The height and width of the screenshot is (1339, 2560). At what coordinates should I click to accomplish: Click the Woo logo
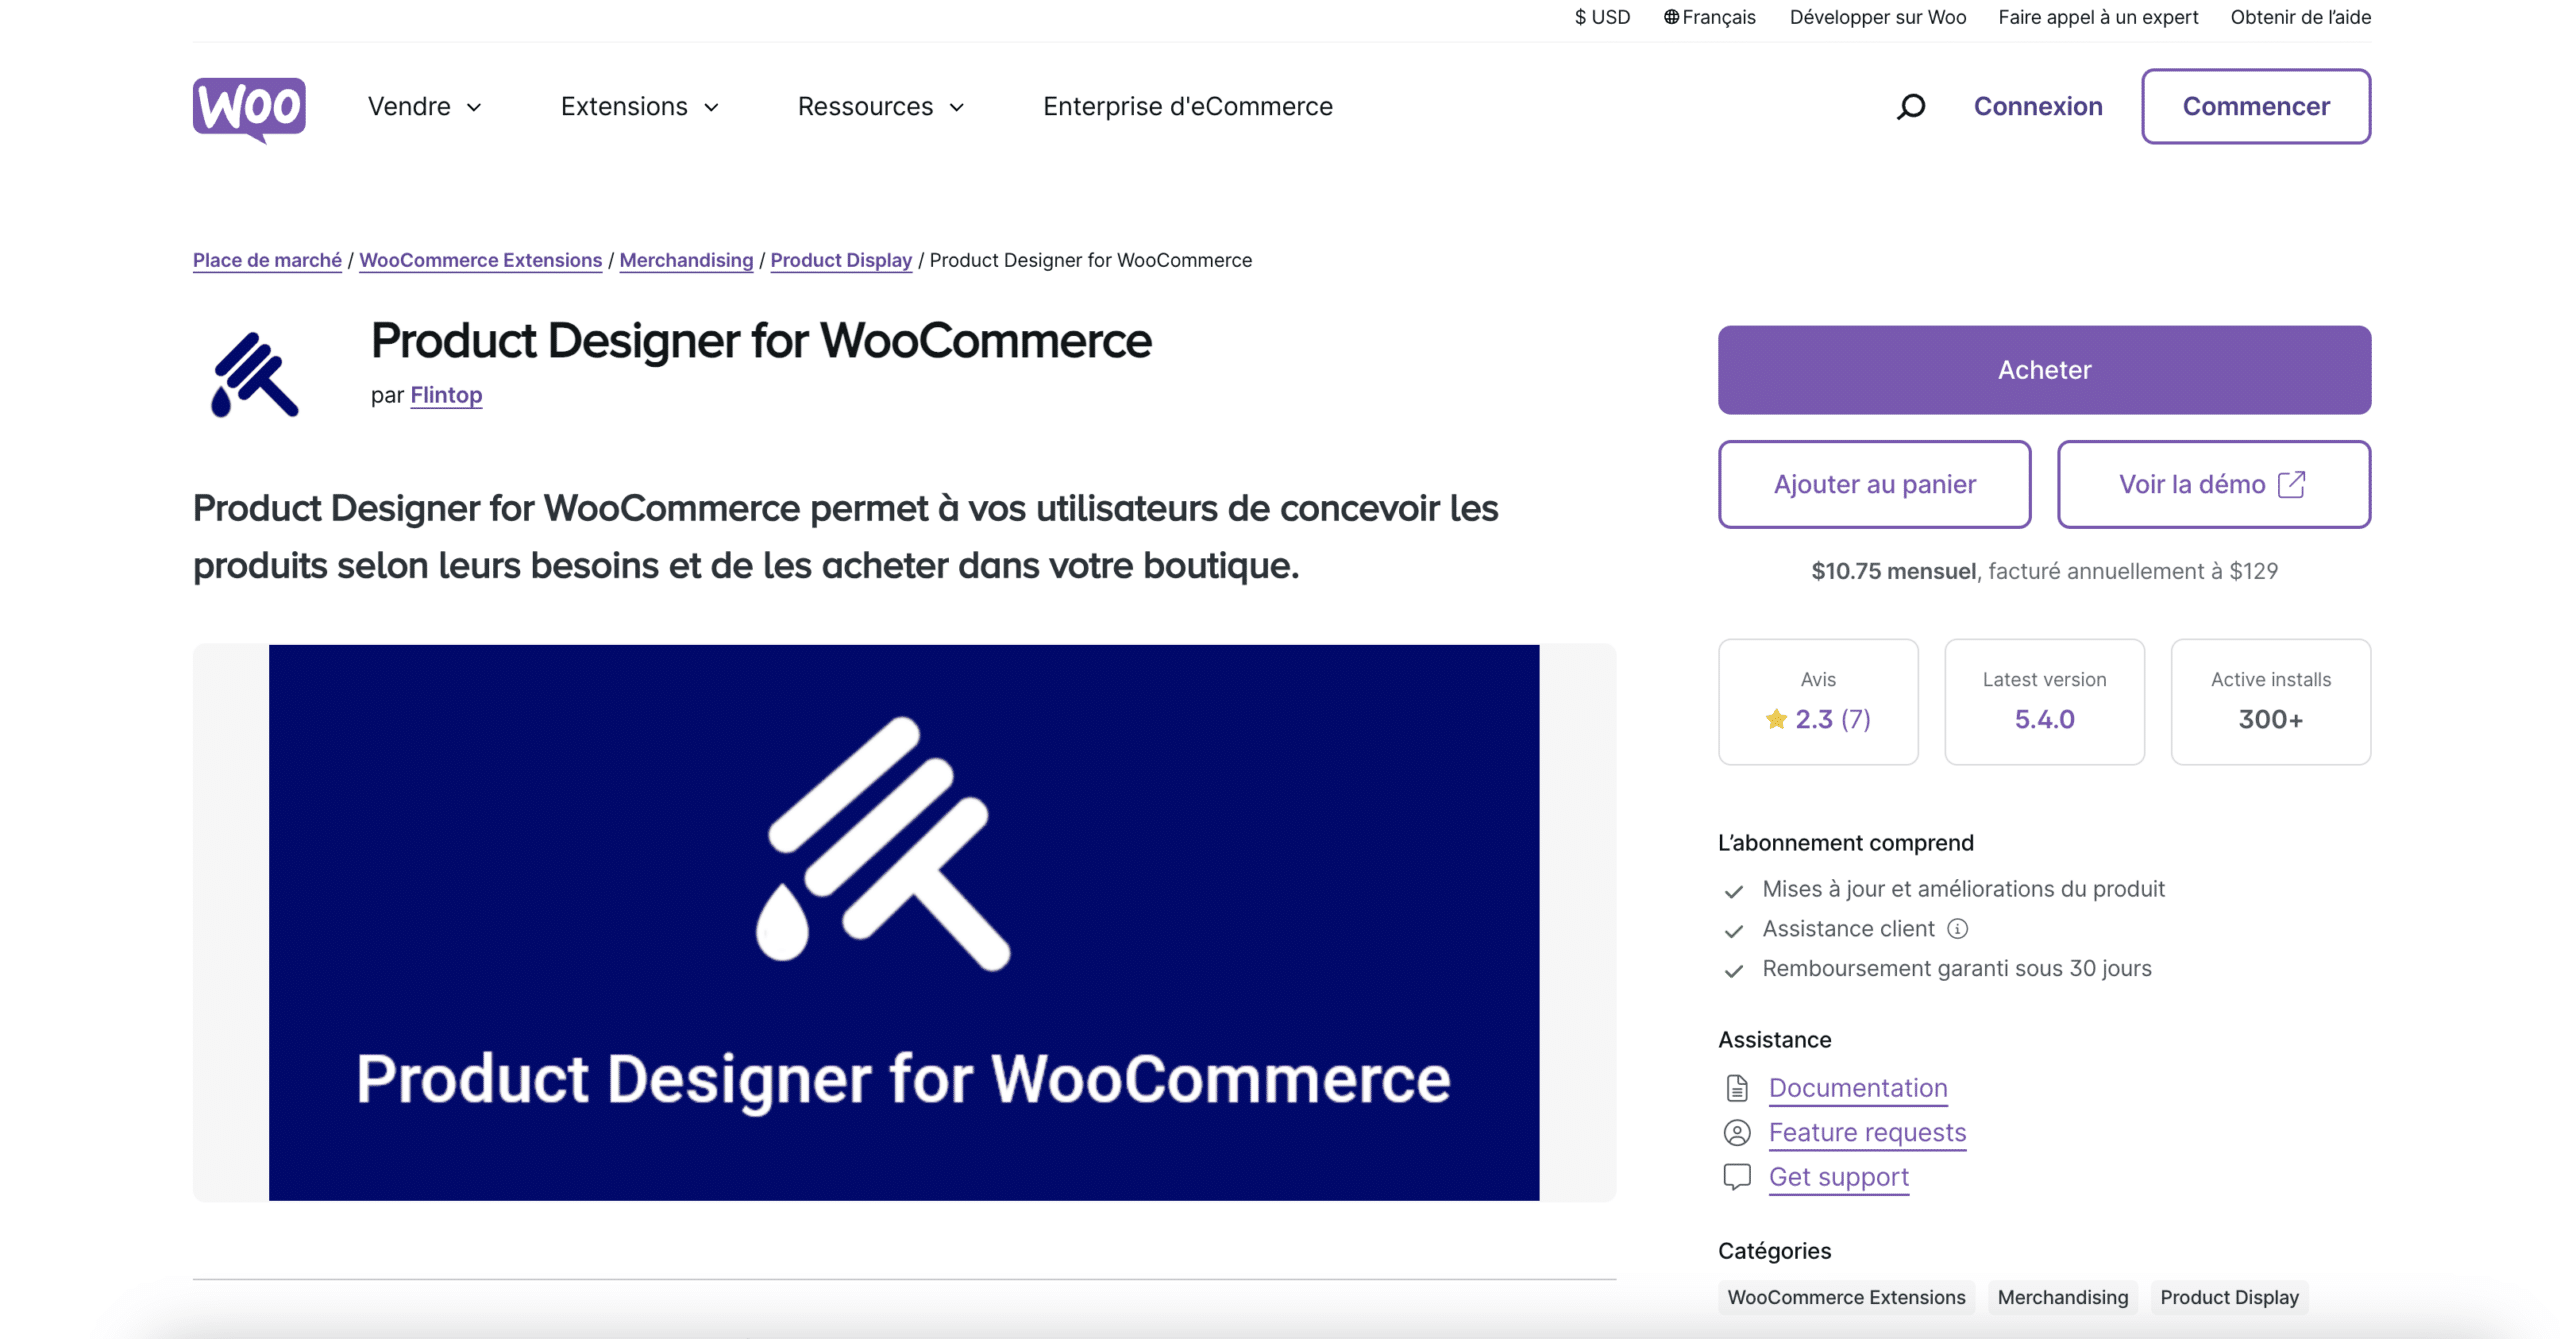[248, 109]
